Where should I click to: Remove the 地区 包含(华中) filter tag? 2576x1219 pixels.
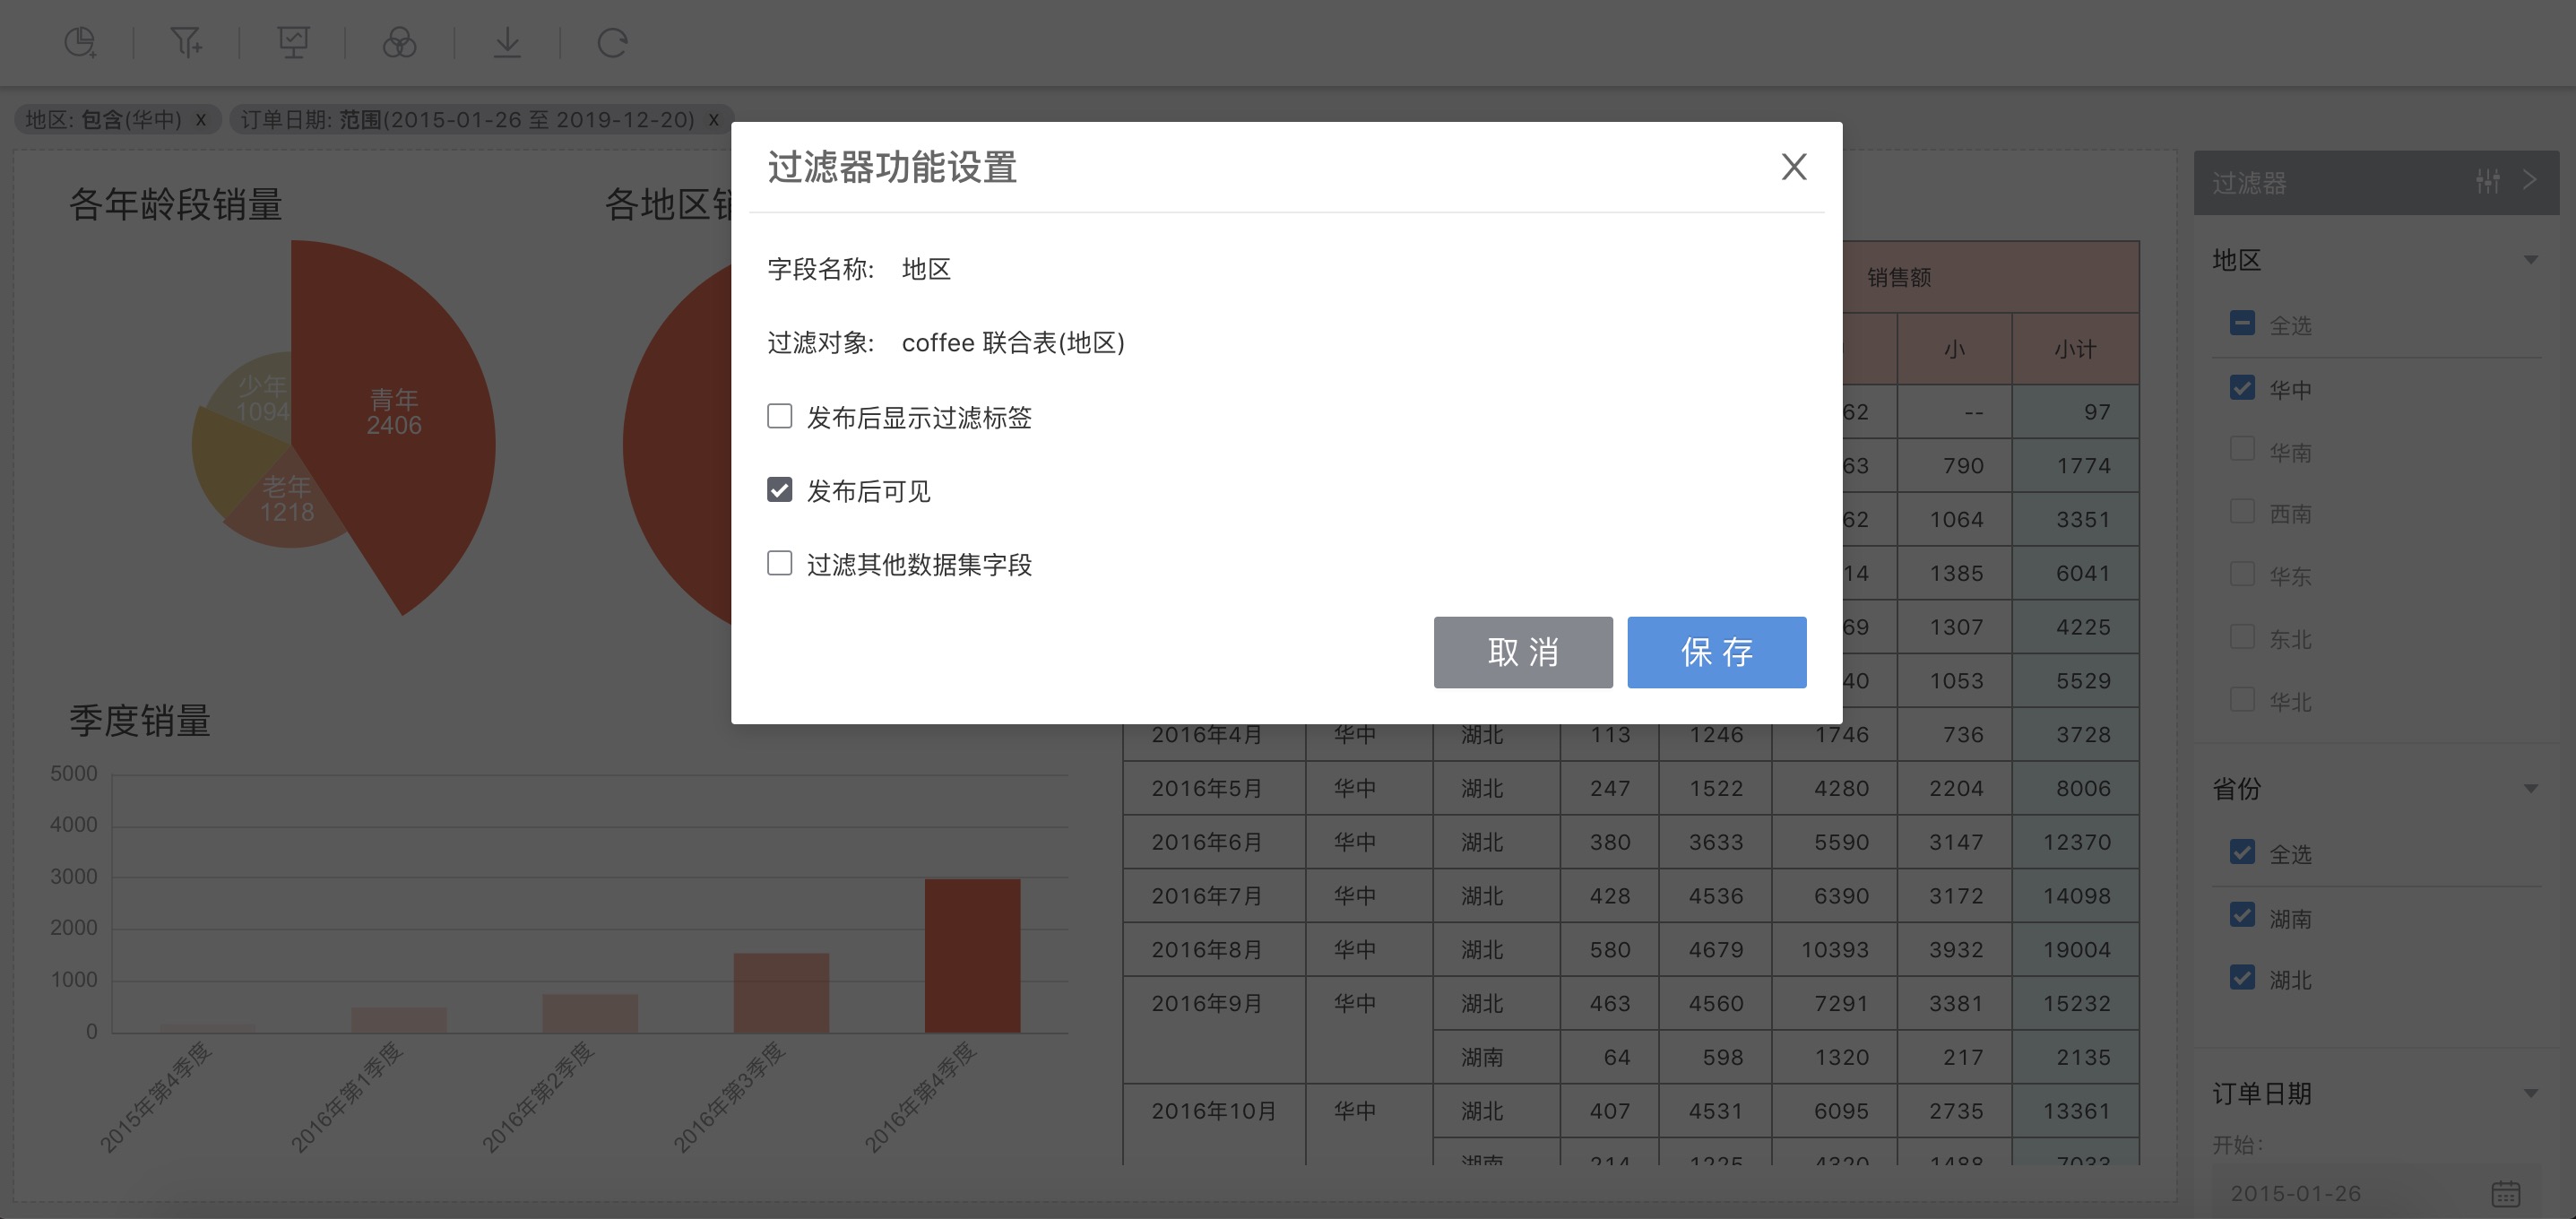tap(201, 119)
